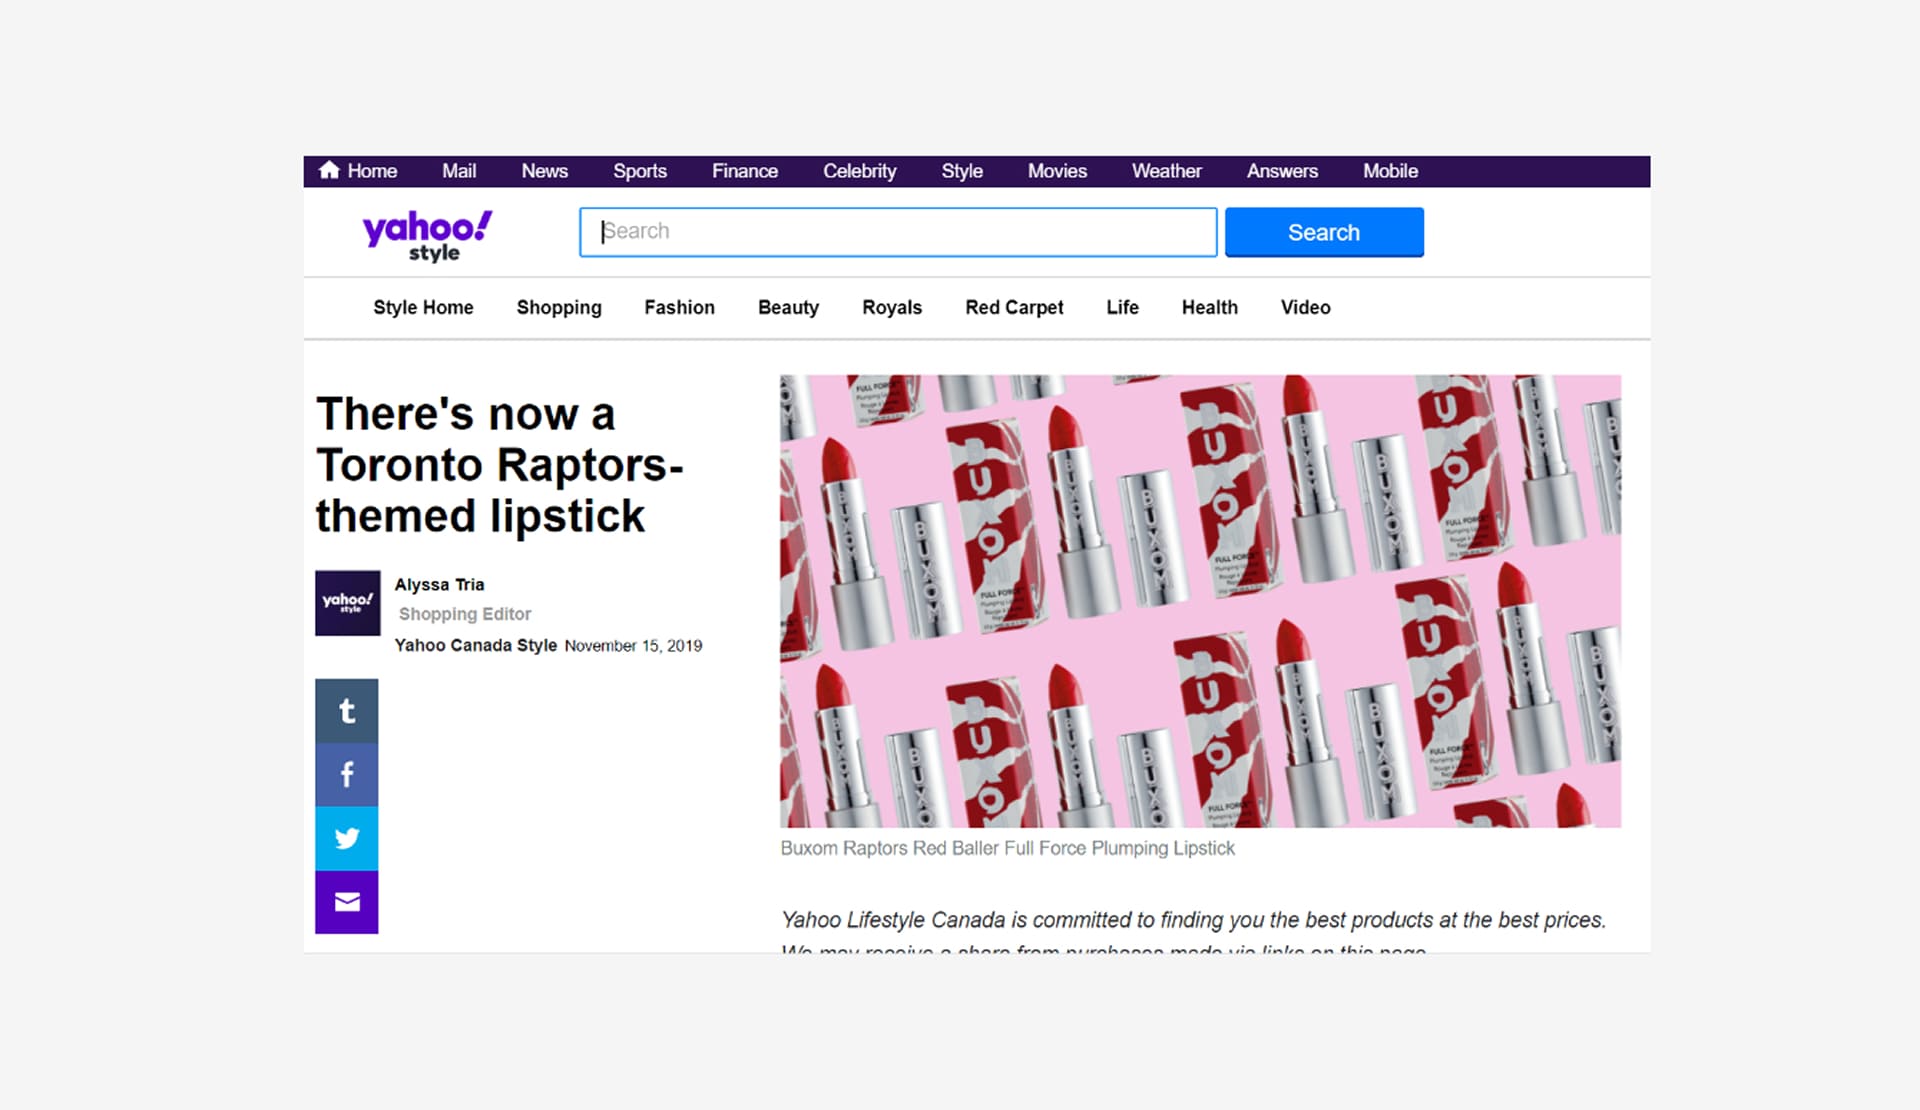Viewport: 1920px width, 1110px height.
Task: Click the author's Yahoo Style avatar
Action: (x=348, y=603)
